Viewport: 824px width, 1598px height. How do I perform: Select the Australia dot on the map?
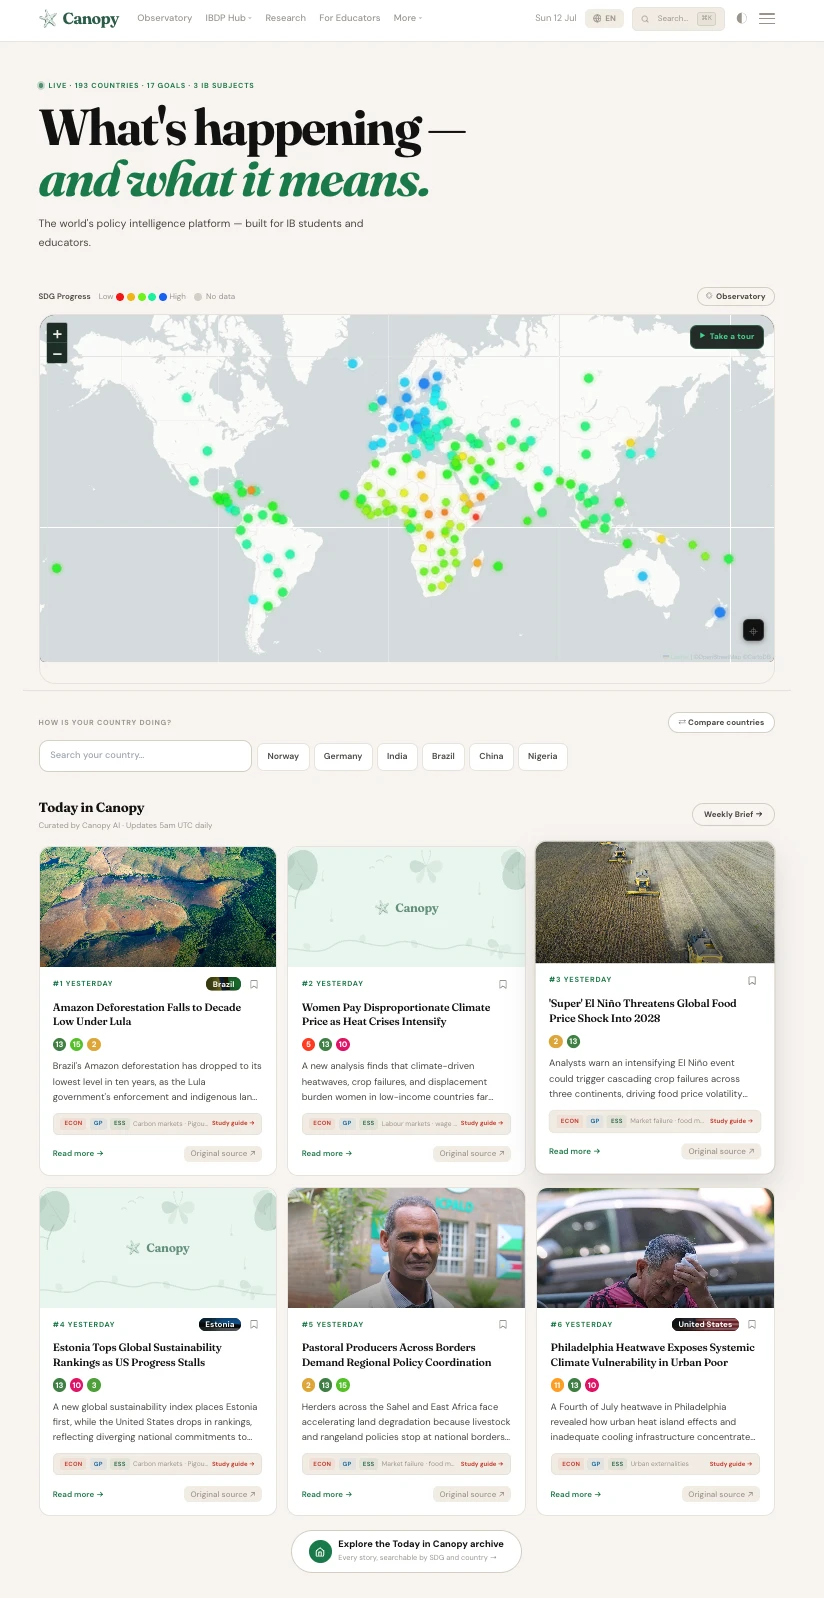pyautogui.click(x=643, y=576)
